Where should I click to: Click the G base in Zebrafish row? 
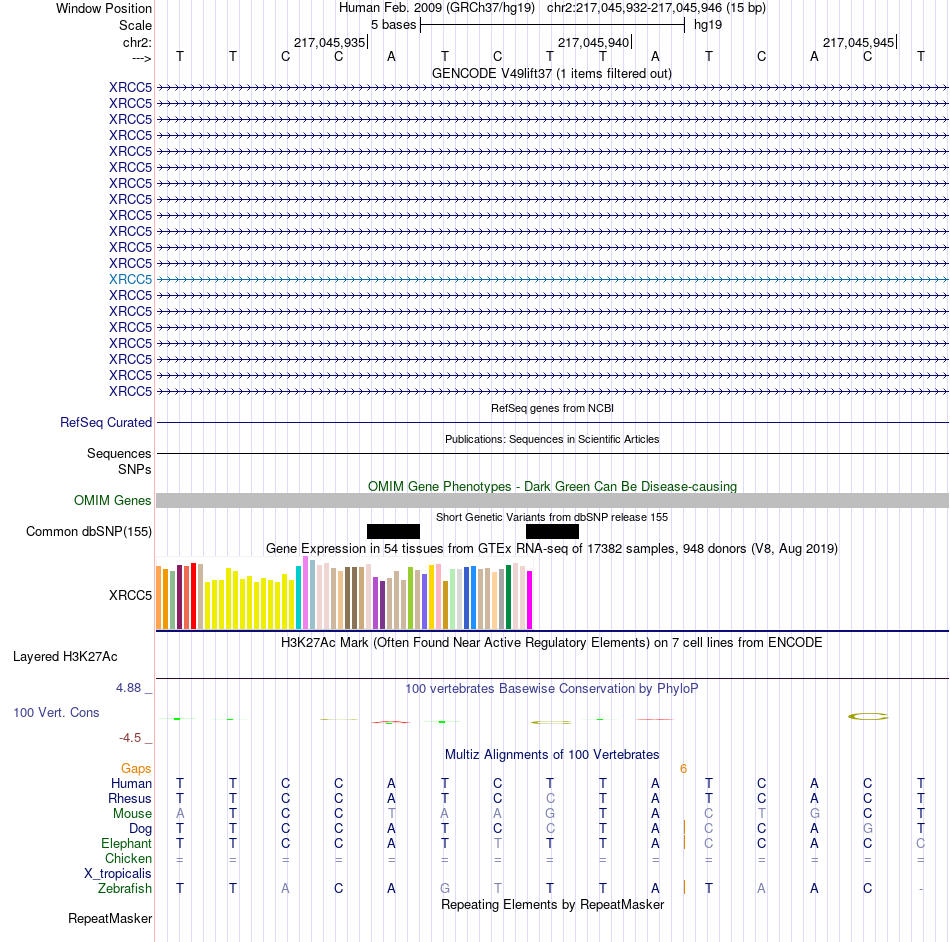445,888
